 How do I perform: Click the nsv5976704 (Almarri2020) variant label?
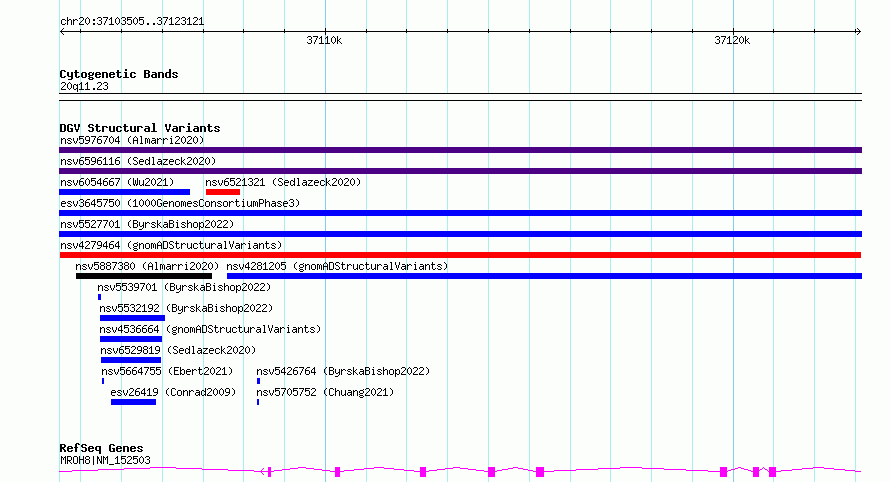tap(132, 140)
